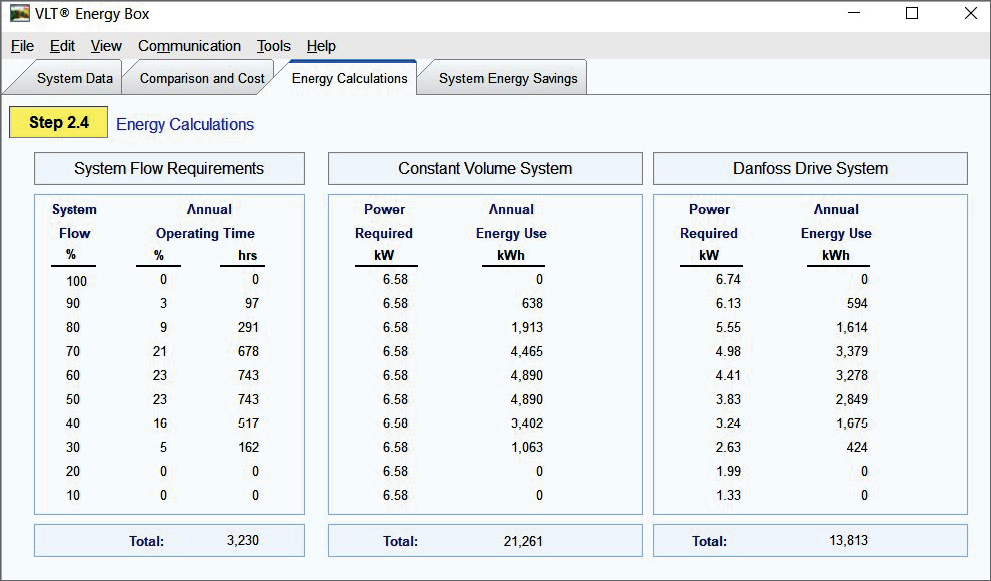This screenshot has width=991, height=581.
Task: Open the File menu
Action: pyautogui.click(x=22, y=46)
